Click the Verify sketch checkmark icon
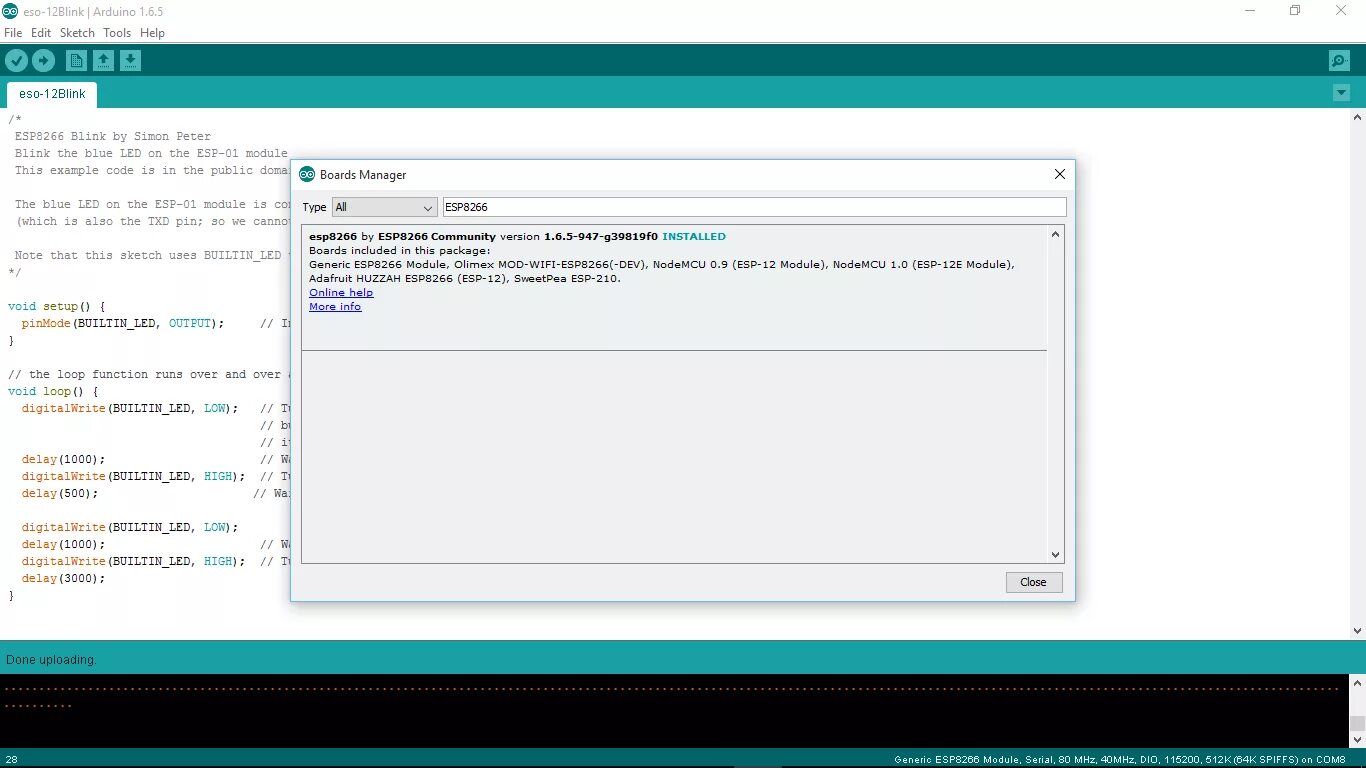 16,61
